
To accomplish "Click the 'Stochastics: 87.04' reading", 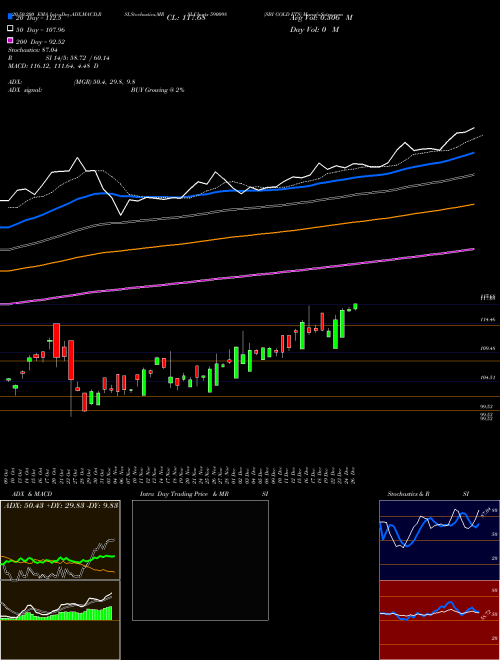I will point(33,50).
